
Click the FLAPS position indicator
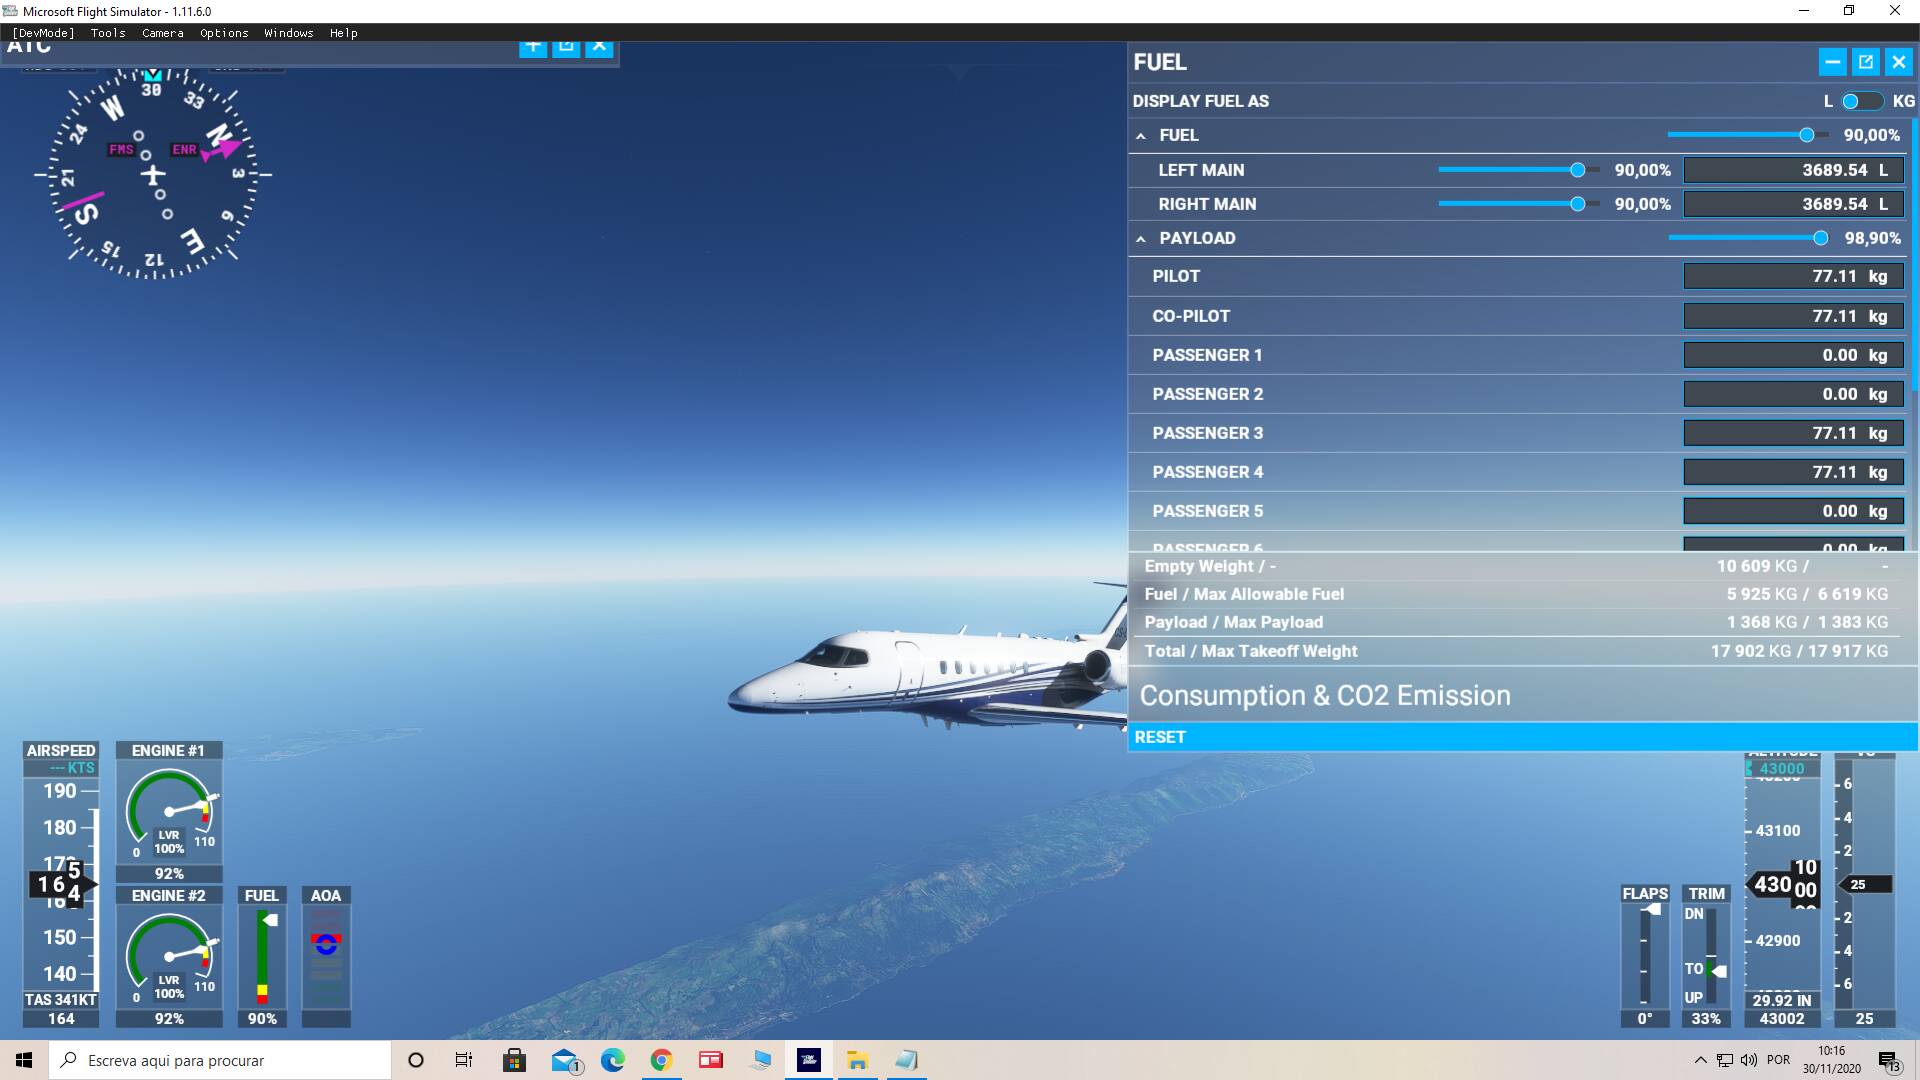(x=1645, y=956)
